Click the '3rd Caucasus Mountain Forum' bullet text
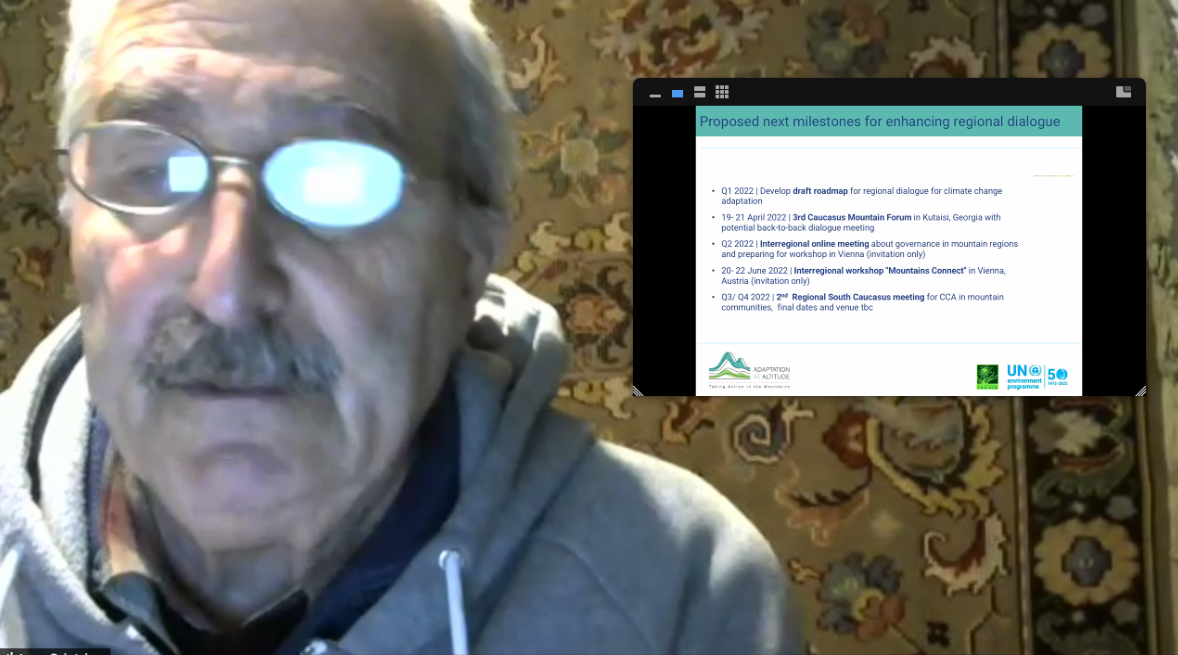Image resolution: width=1178 pixels, height=655 pixels. pos(861,222)
